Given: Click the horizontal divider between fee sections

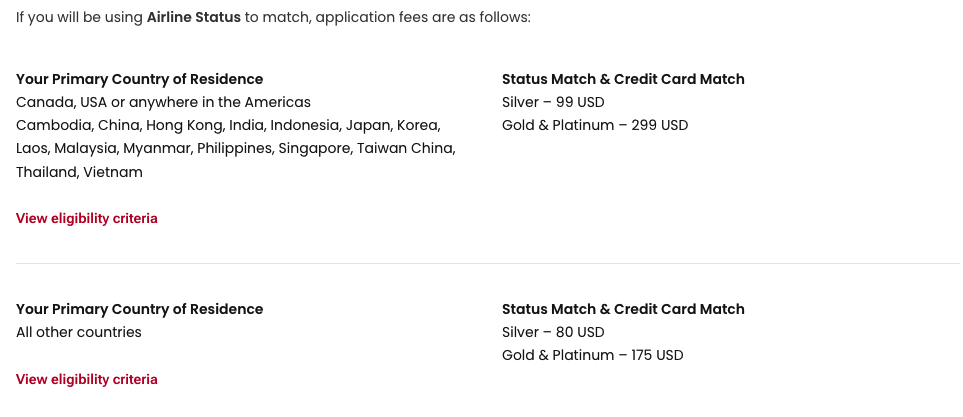Looking at the screenshot, I should click(487, 263).
